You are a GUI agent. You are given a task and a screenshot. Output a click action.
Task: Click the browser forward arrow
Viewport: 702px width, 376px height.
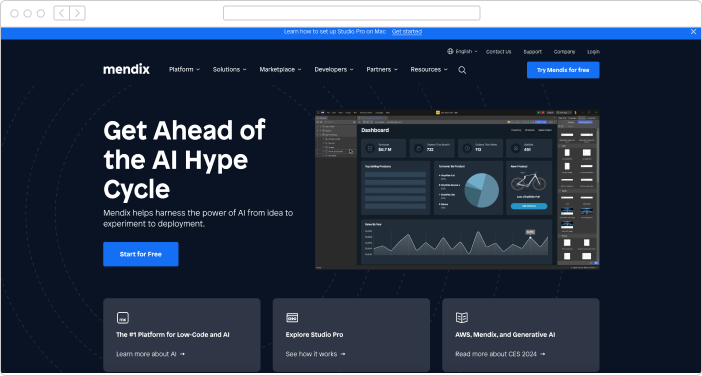(x=77, y=13)
